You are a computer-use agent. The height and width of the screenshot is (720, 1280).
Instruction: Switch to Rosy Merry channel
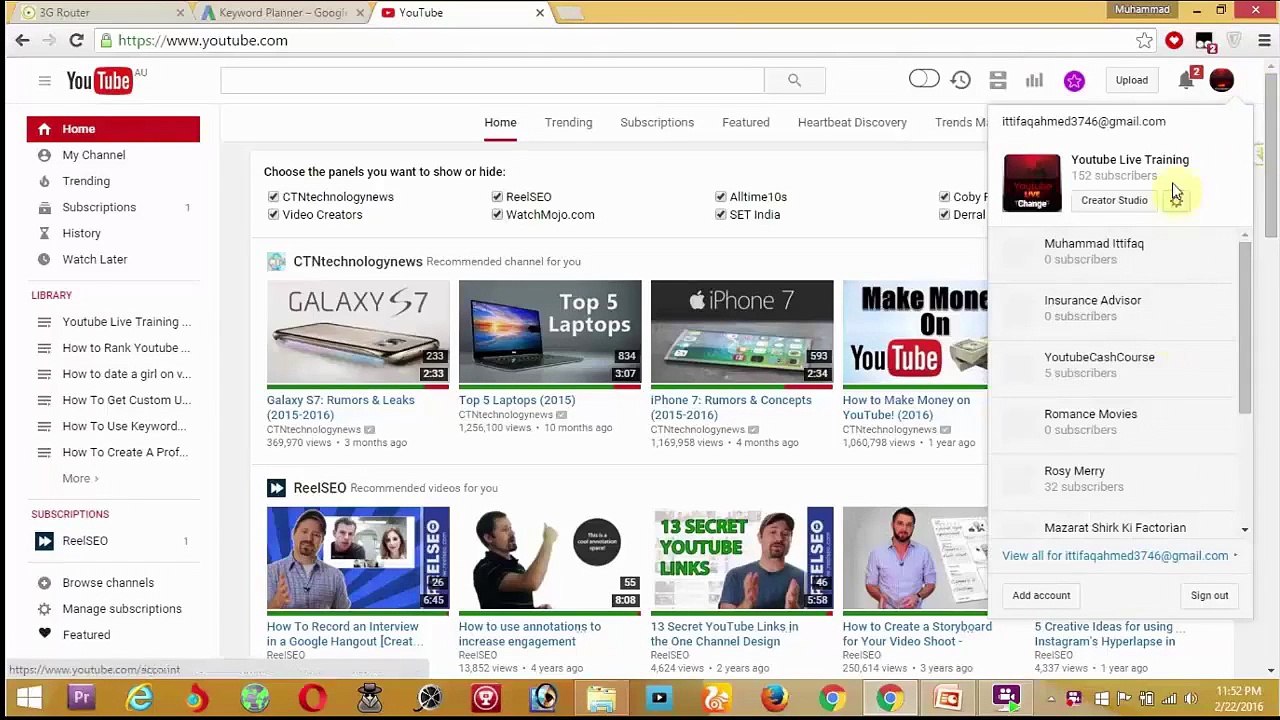pyautogui.click(x=1113, y=479)
